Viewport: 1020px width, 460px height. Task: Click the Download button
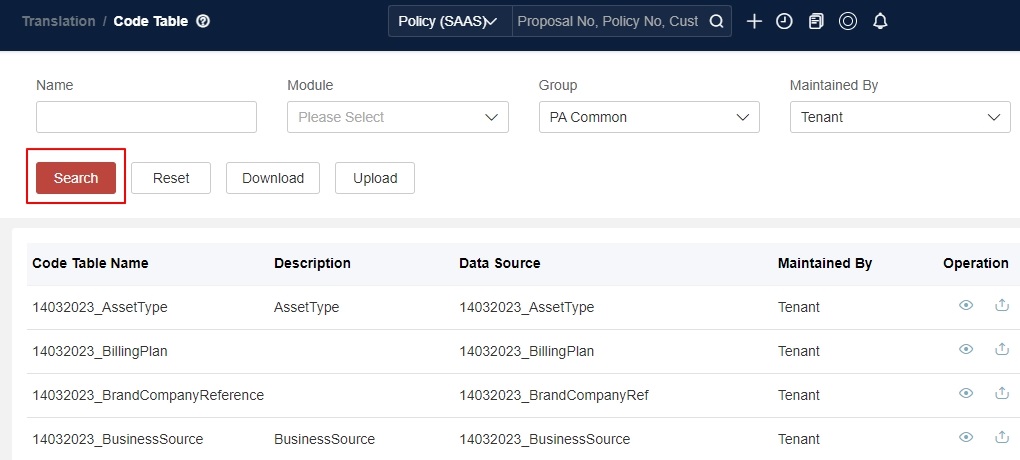[272, 178]
